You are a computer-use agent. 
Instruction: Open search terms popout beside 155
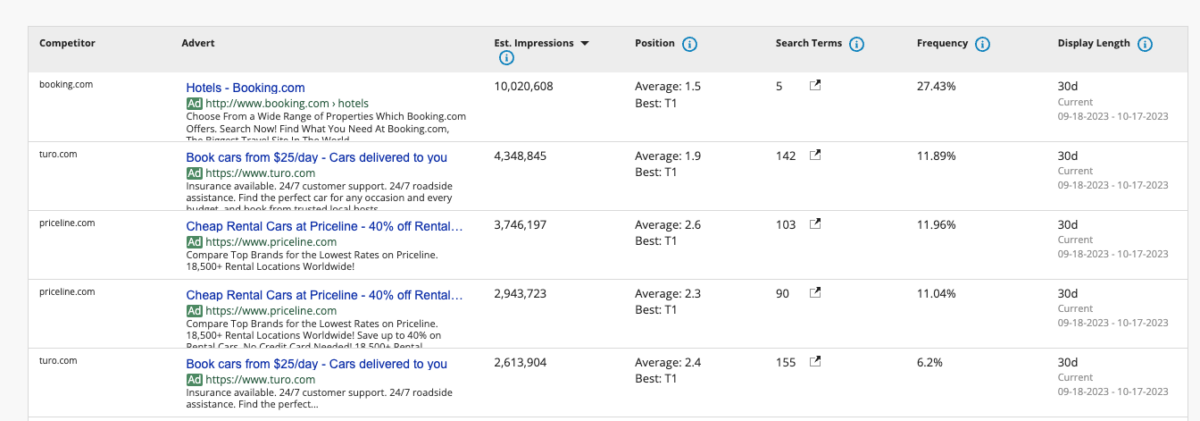tap(815, 362)
